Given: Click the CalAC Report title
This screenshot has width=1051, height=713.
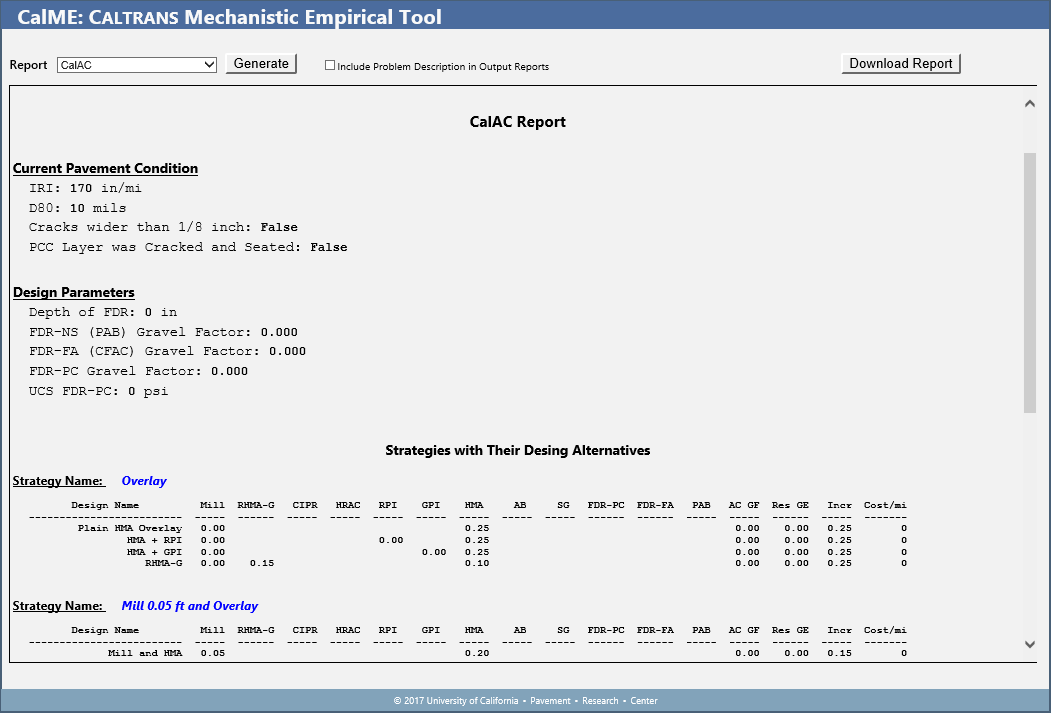Looking at the screenshot, I should click(517, 122).
